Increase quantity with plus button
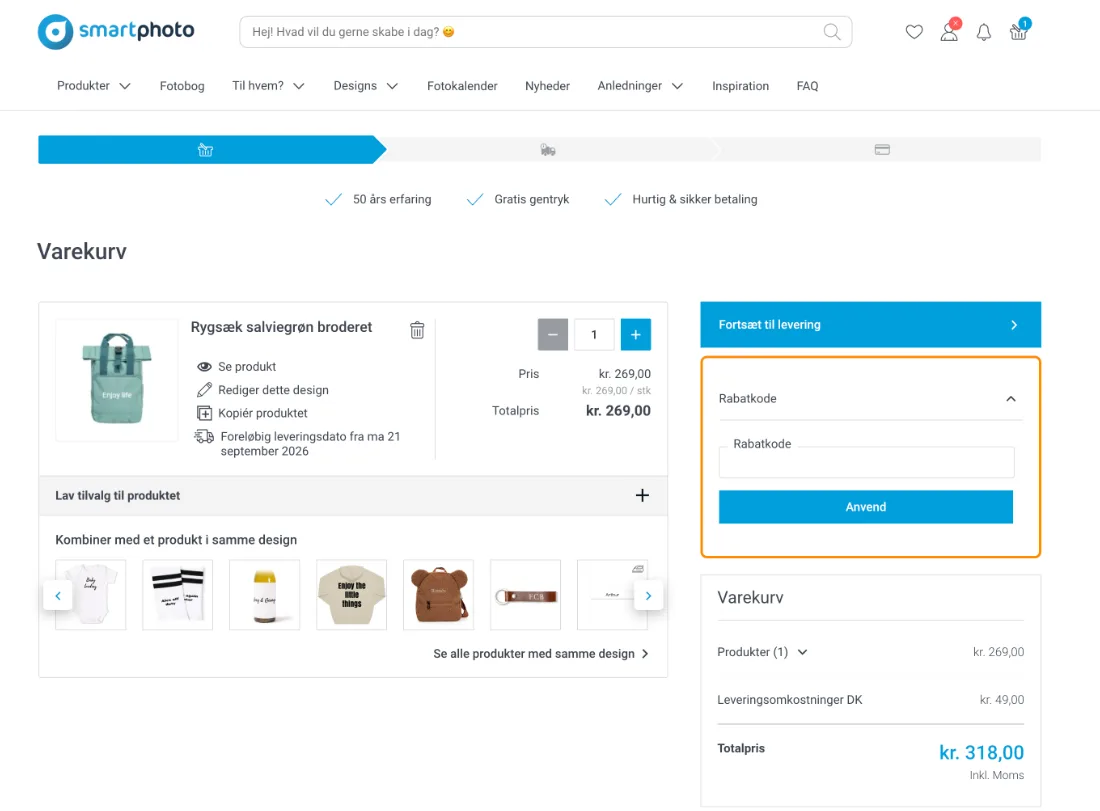This screenshot has height=811, width=1100. pos(636,335)
